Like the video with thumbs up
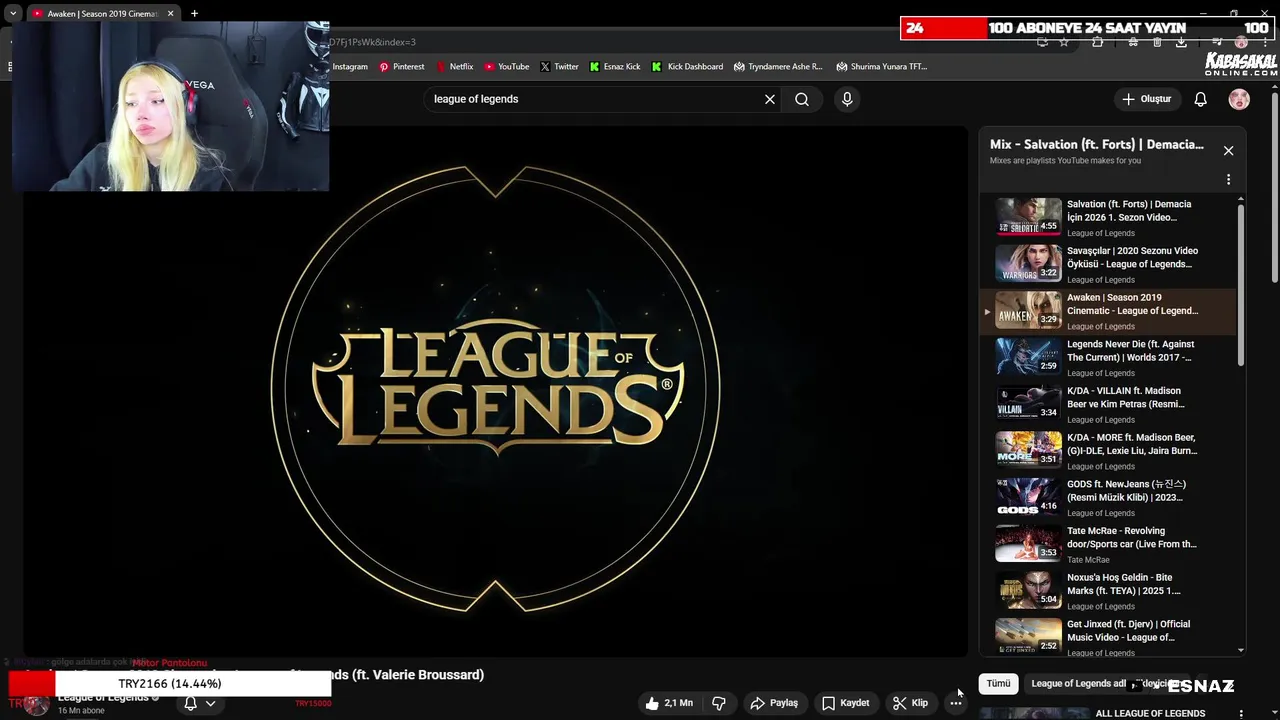The width and height of the screenshot is (1280, 720). 669,703
